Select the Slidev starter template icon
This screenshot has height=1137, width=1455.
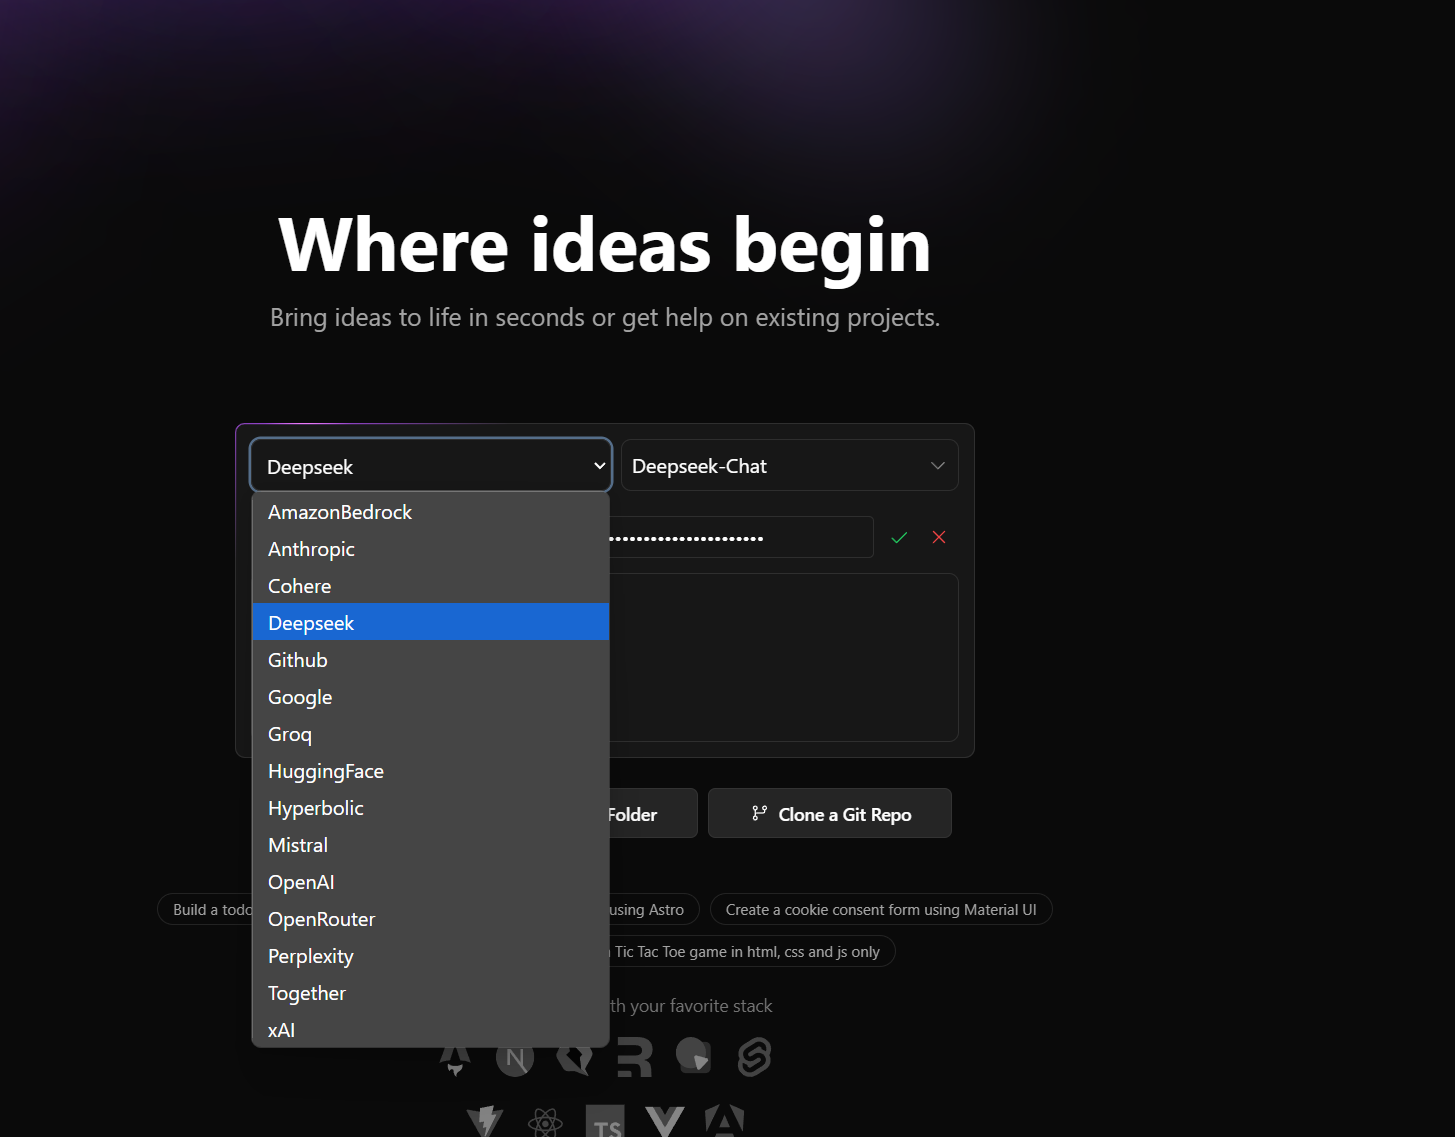click(693, 1056)
